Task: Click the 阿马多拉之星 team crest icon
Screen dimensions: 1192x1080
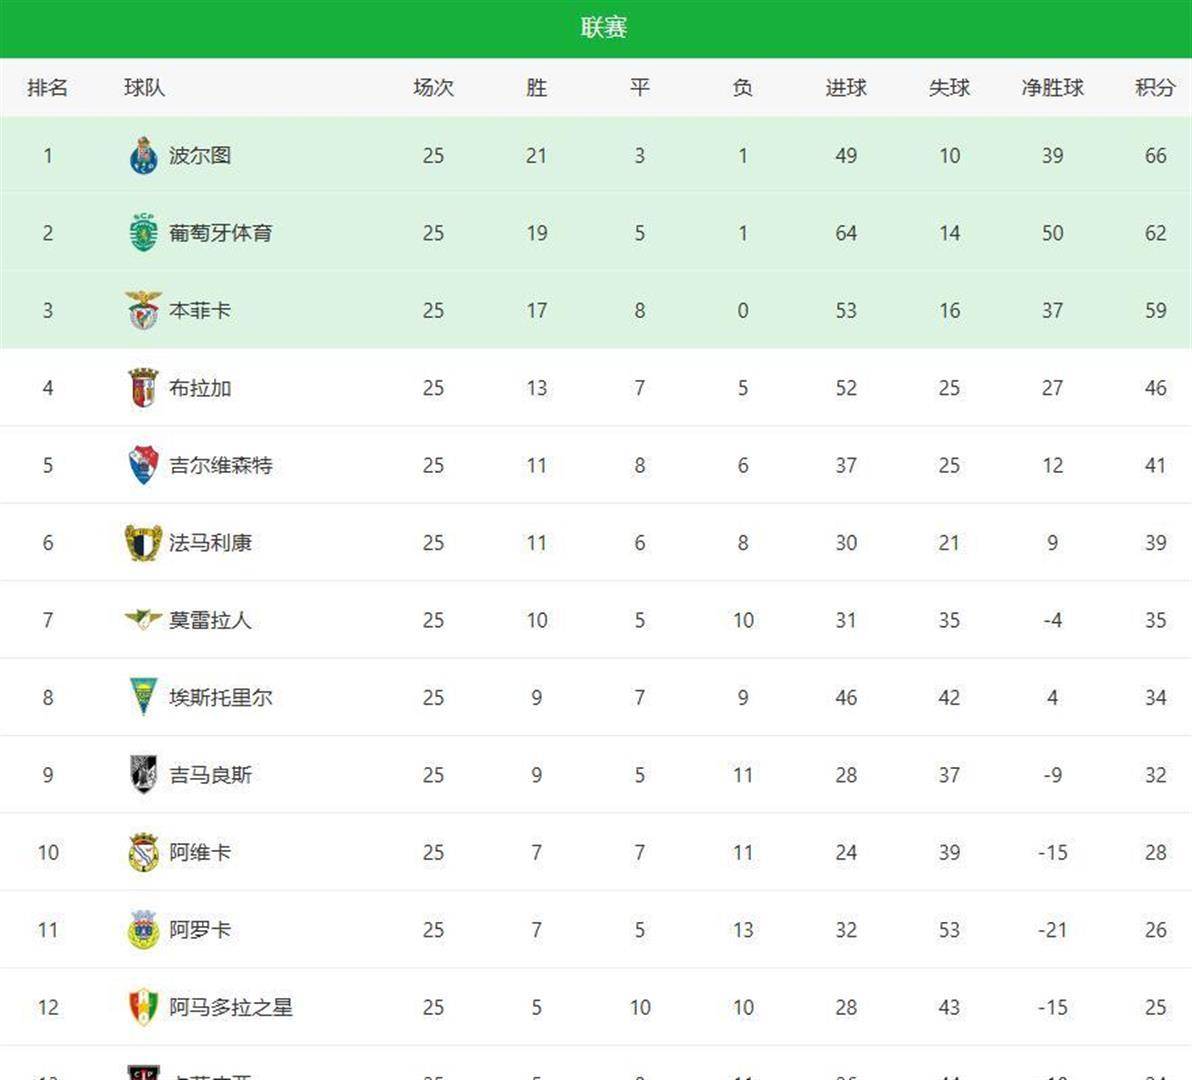Action: tap(143, 1007)
